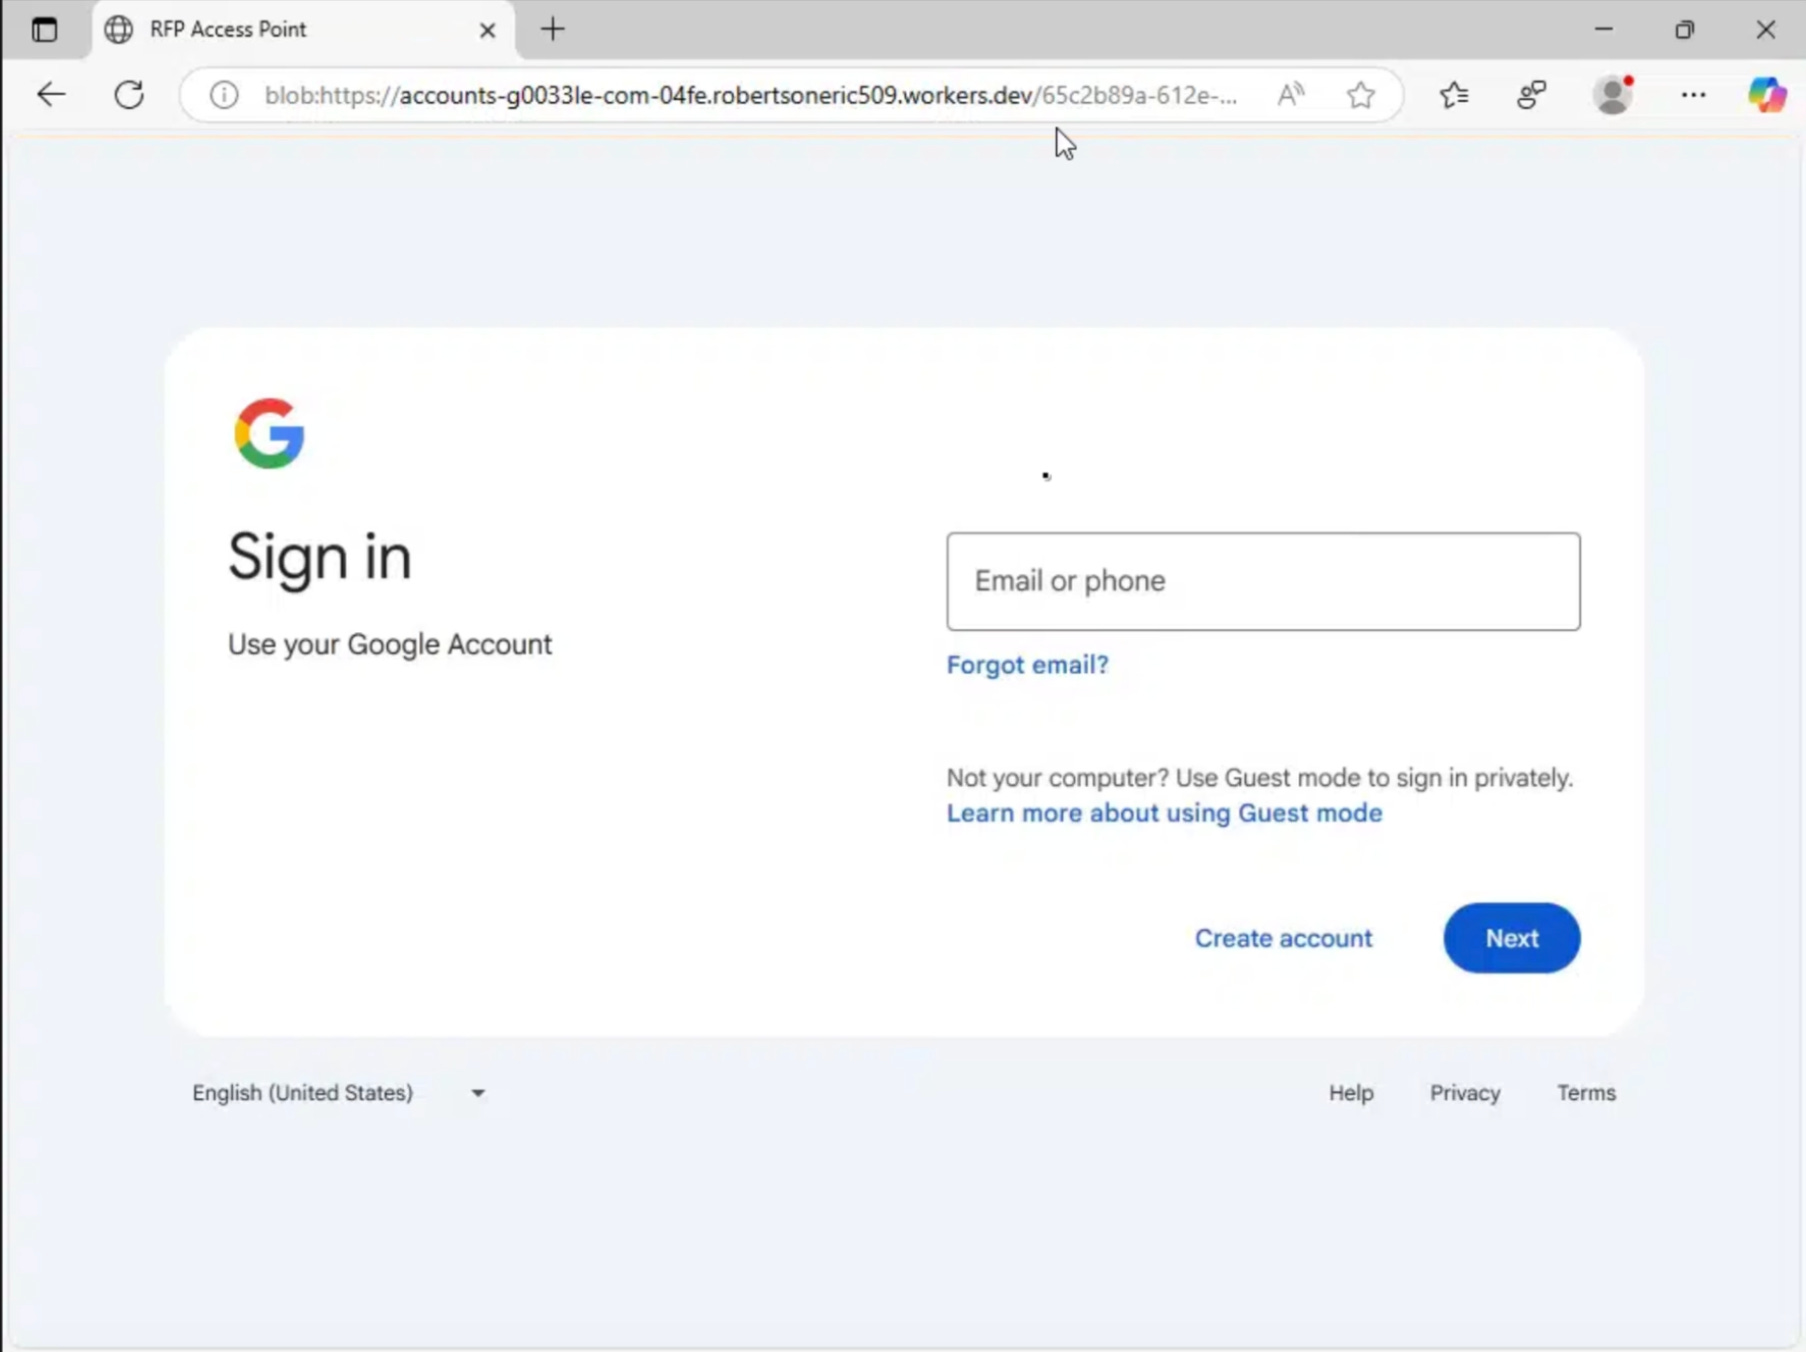Click Create account

(x=1283, y=938)
